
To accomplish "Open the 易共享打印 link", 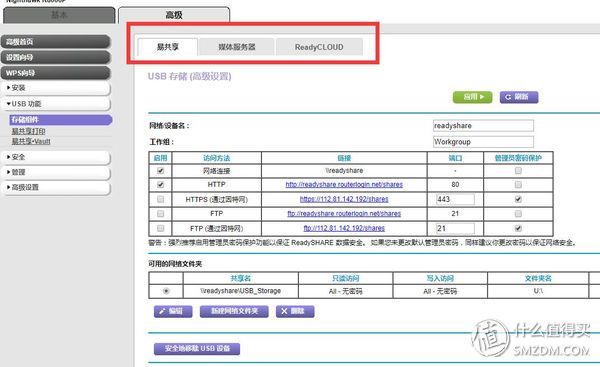I will 28,131.
